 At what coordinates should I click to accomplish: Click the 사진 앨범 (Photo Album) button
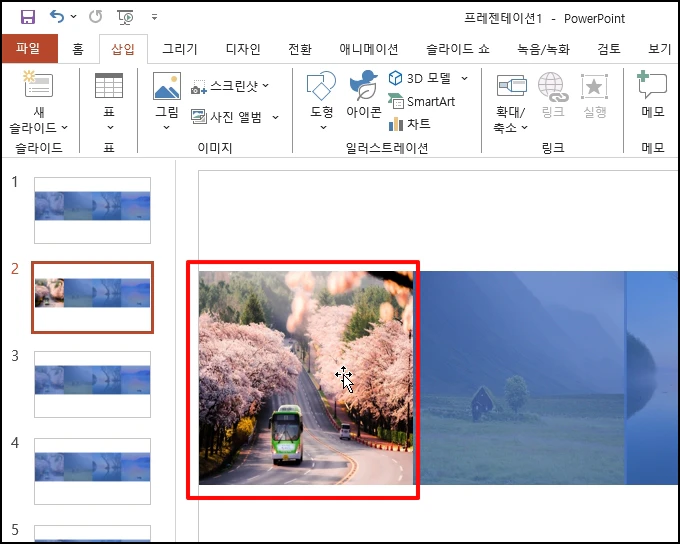(226, 117)
